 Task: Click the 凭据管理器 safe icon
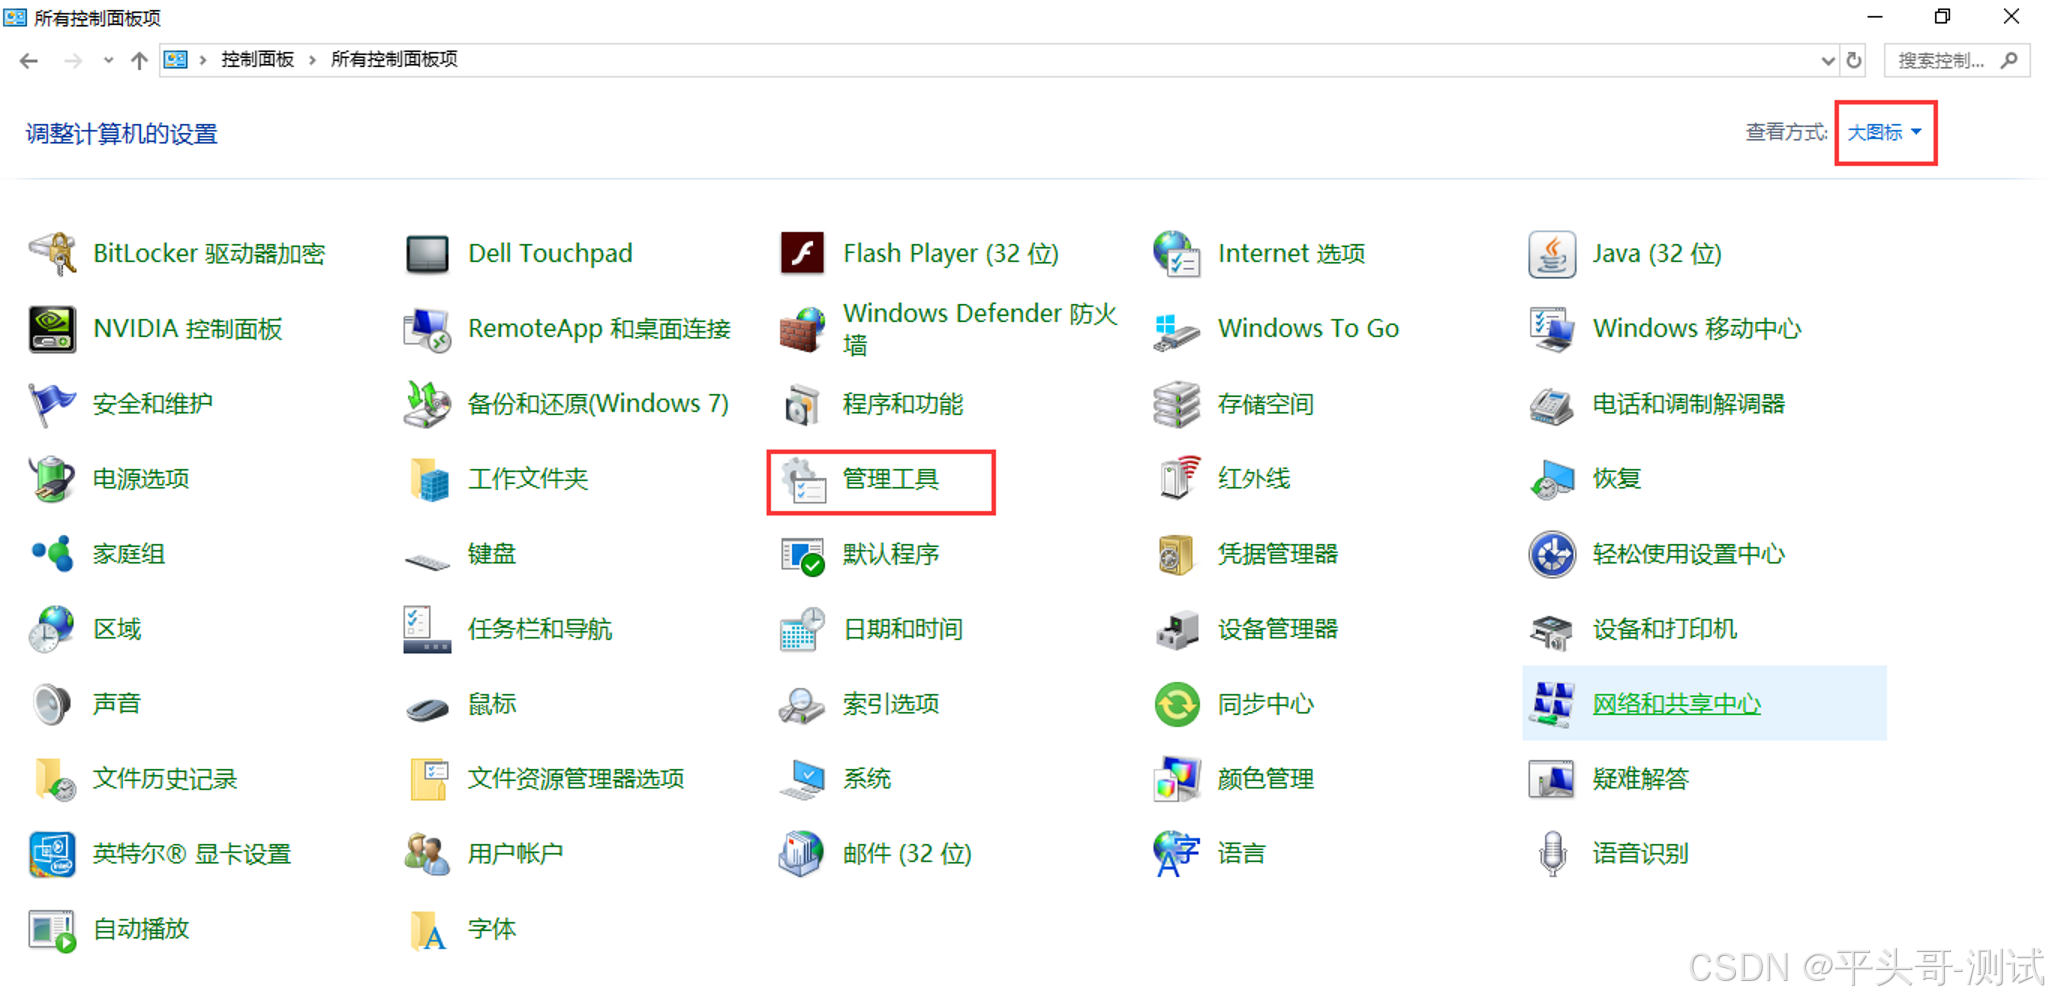pos(1177,554)
